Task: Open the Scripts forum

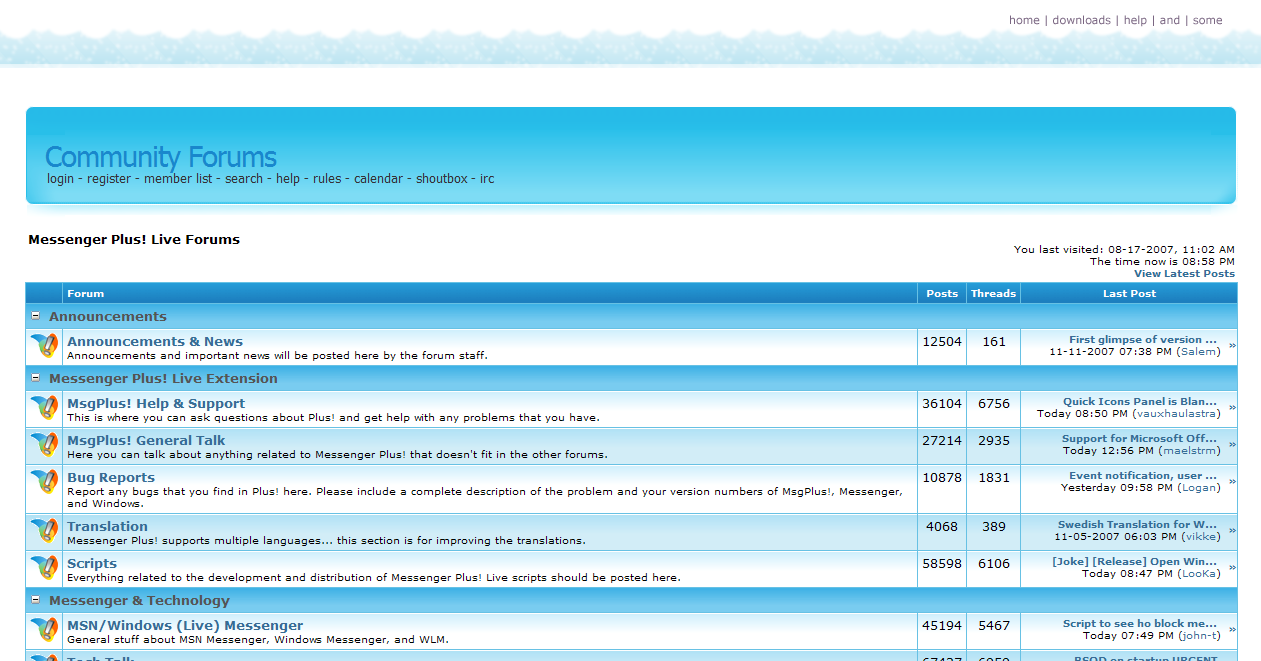Action: click(92, 563)
